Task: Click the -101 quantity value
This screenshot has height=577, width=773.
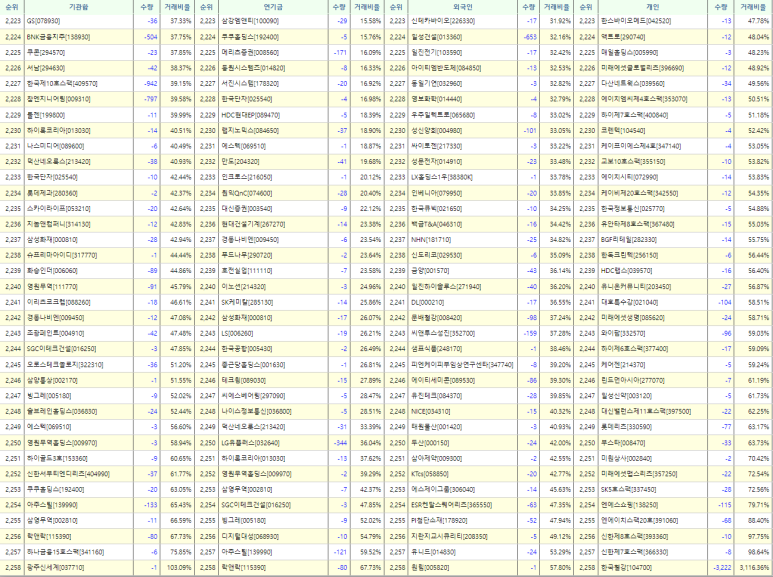Action: pyautogui.click(x=530, y=131)
